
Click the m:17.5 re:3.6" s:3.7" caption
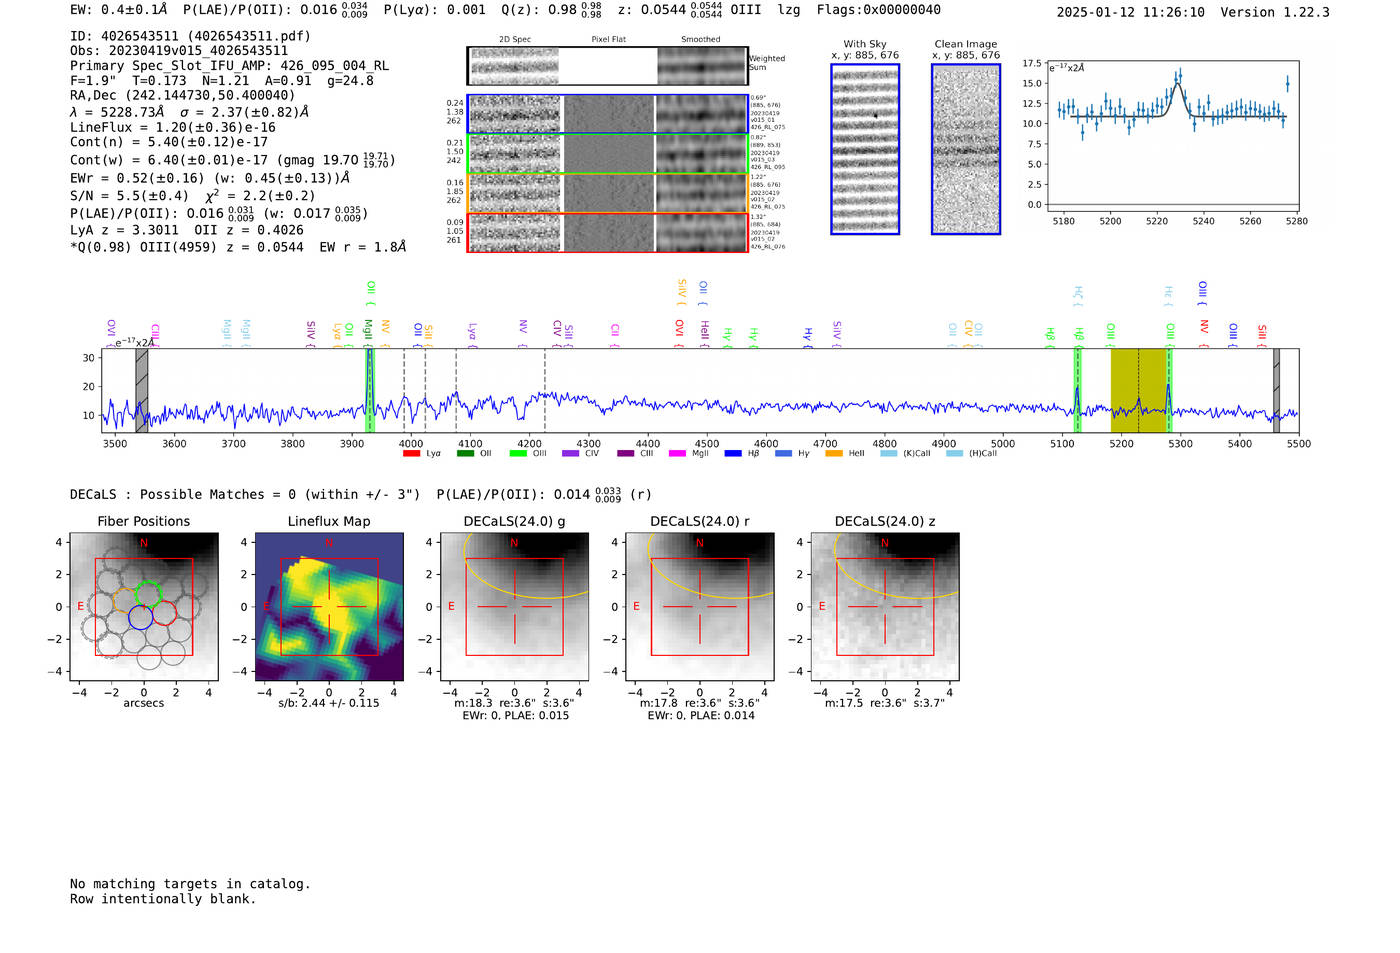[885, 703]
